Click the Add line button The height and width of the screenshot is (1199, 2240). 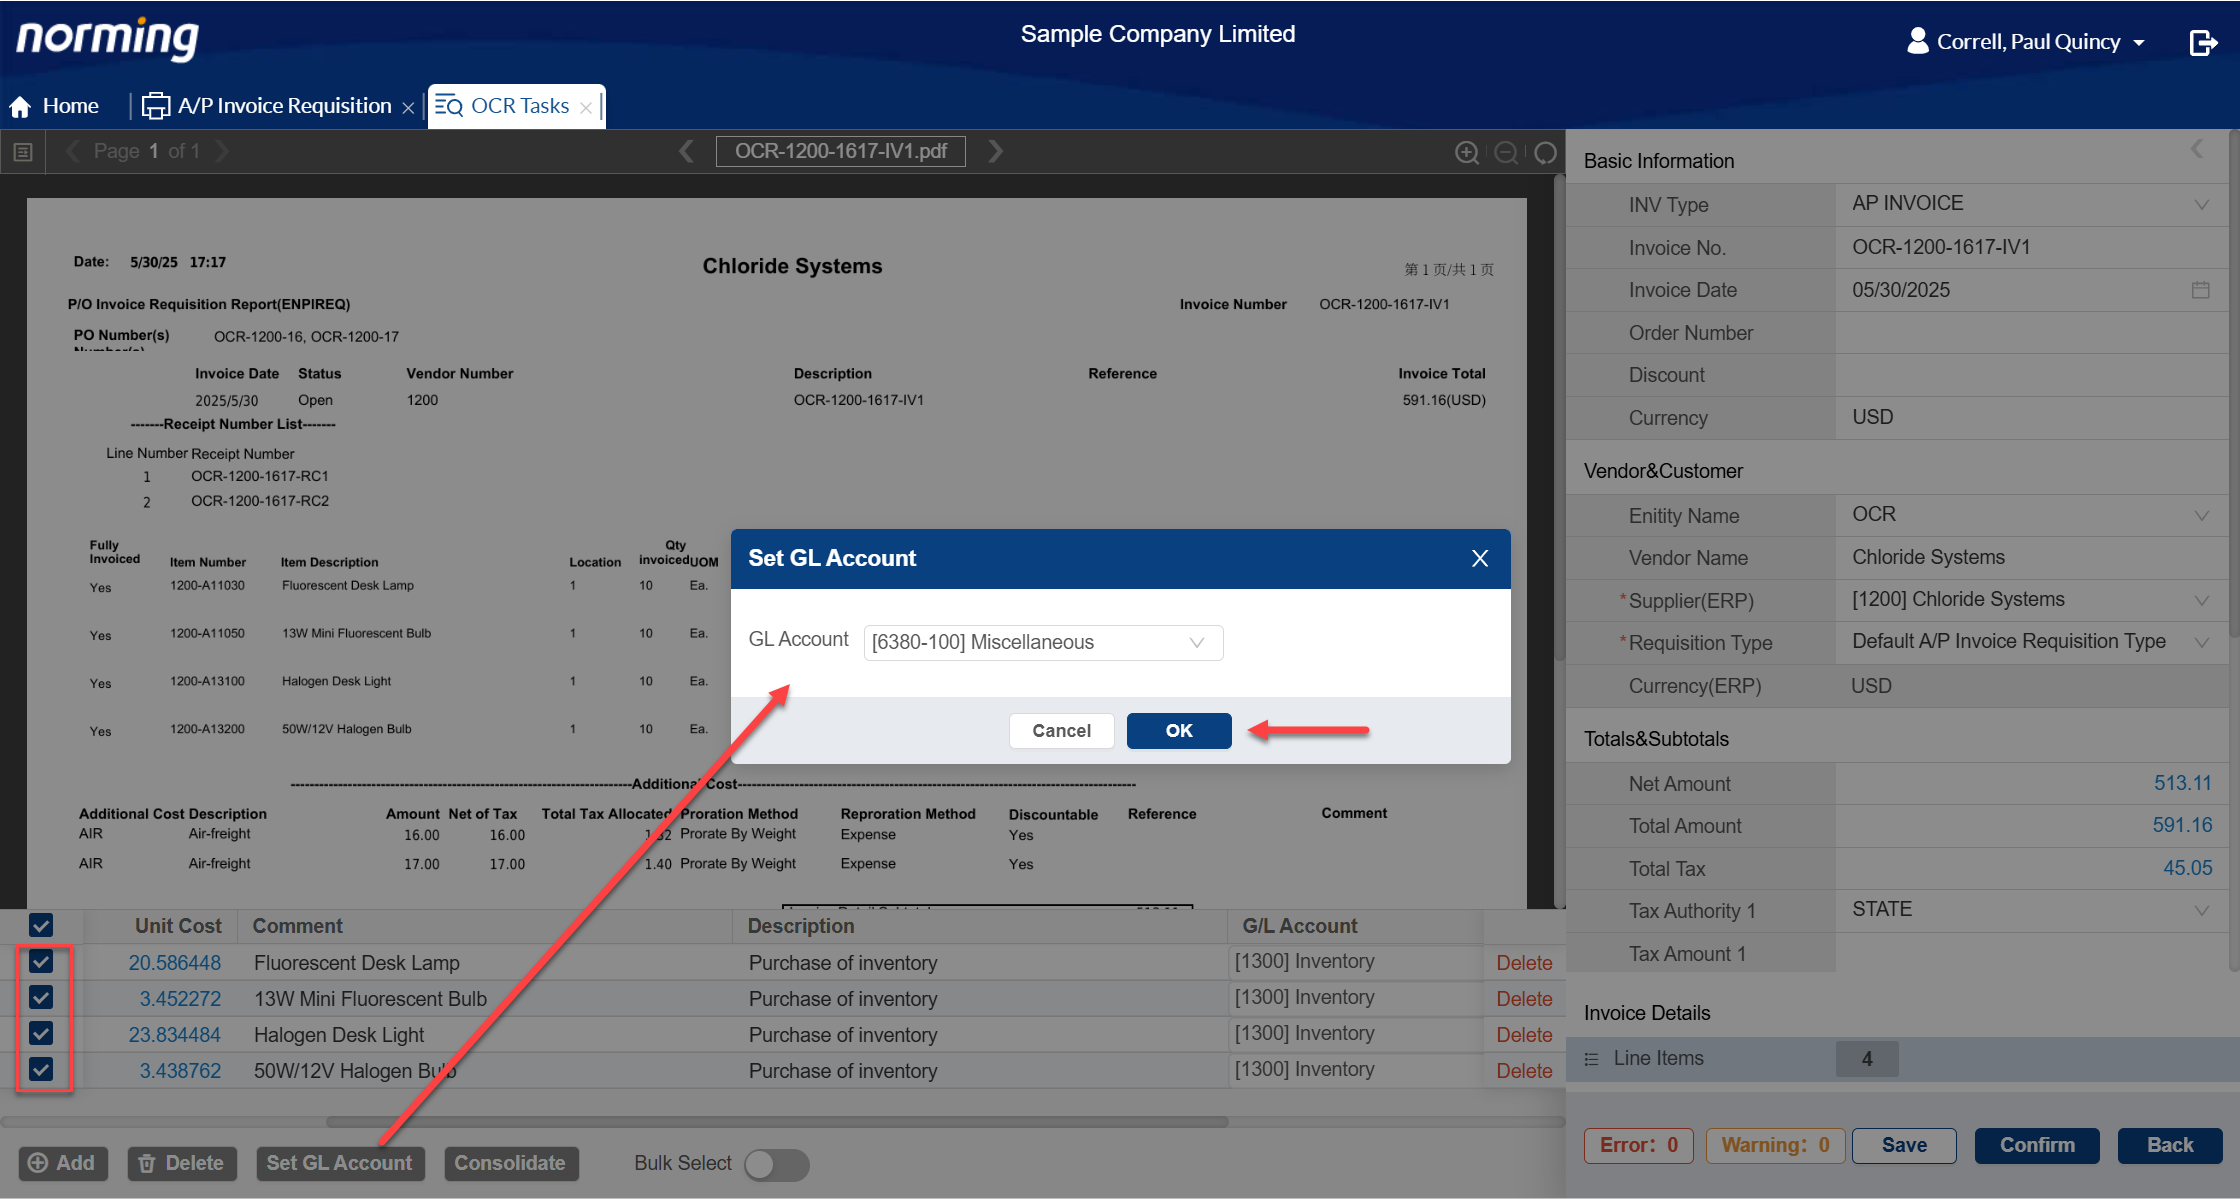(x=62, y=1163)
